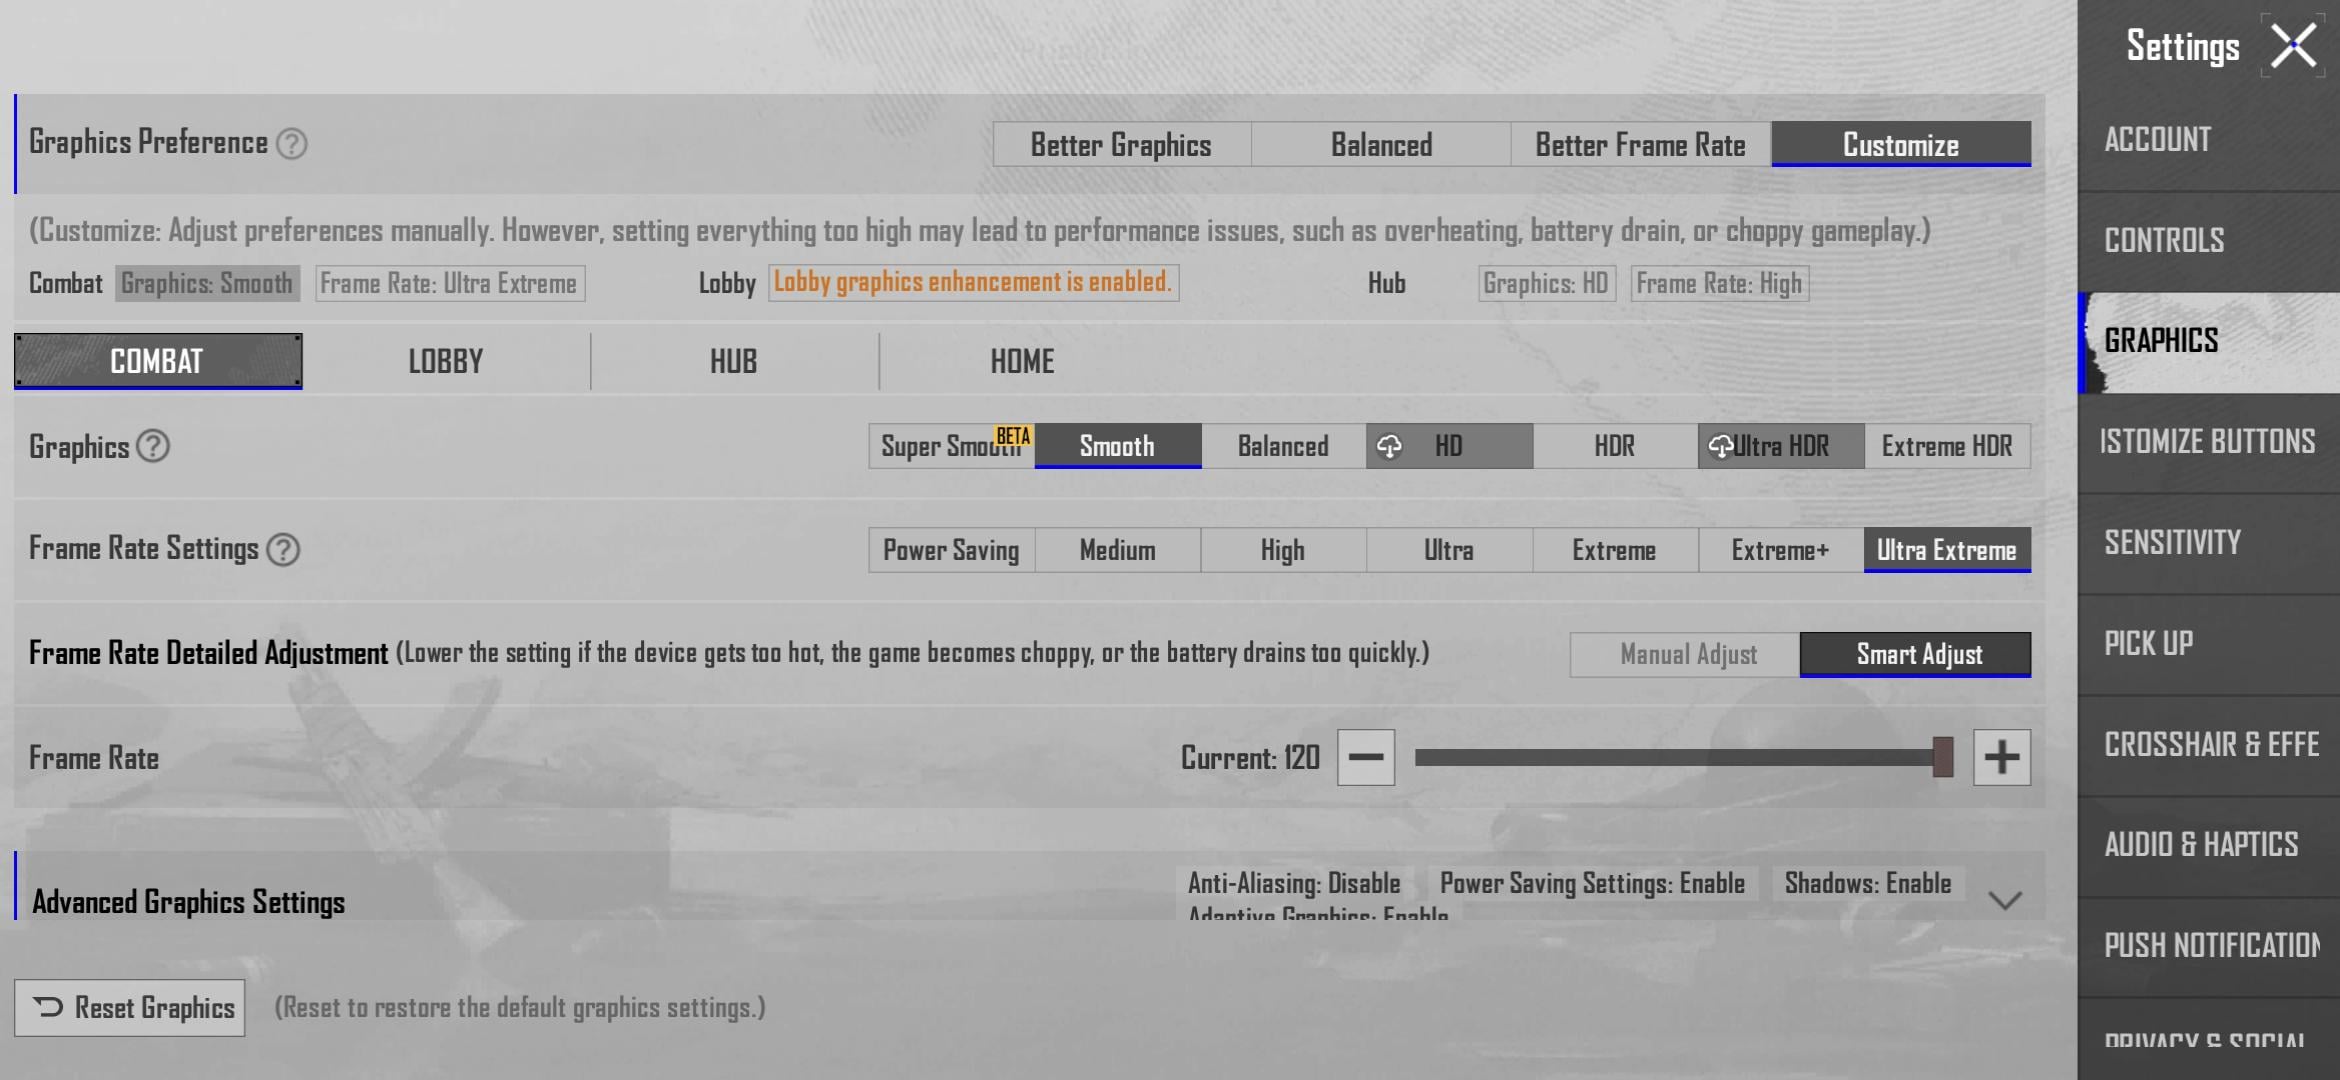Viewport: 2340px width, 1080px height.
Task: Increase frame rate with plus button
Action: click(2001, 757)
